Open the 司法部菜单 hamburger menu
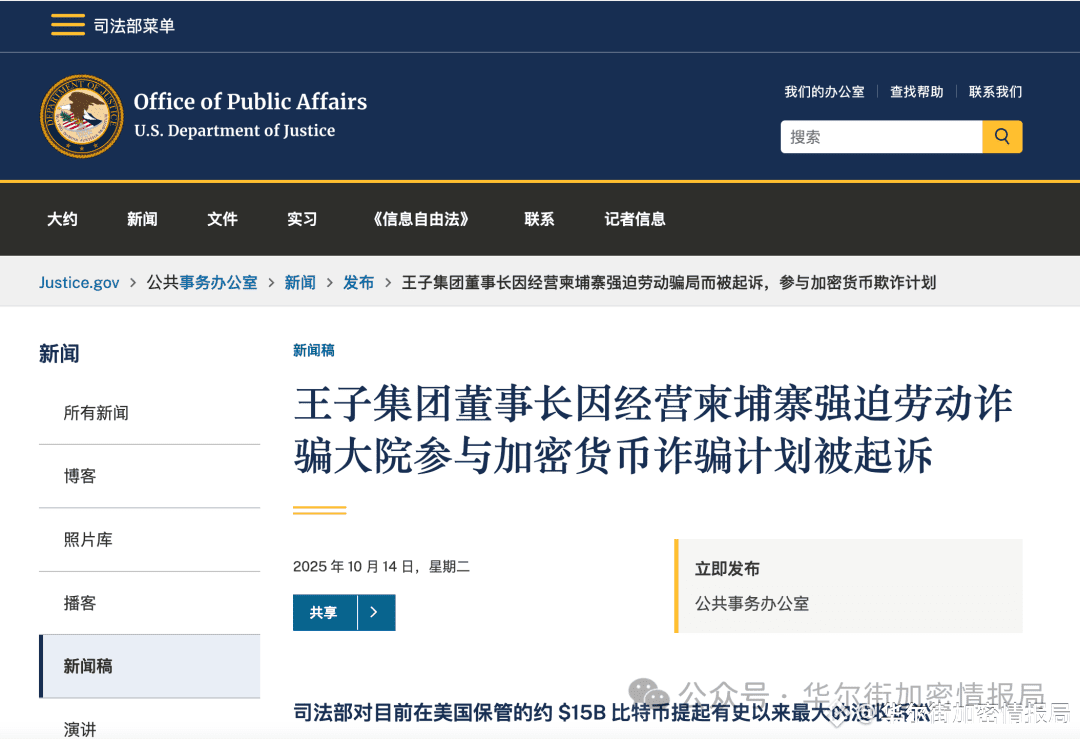The image size is (1080, 739). click(67, 25)
